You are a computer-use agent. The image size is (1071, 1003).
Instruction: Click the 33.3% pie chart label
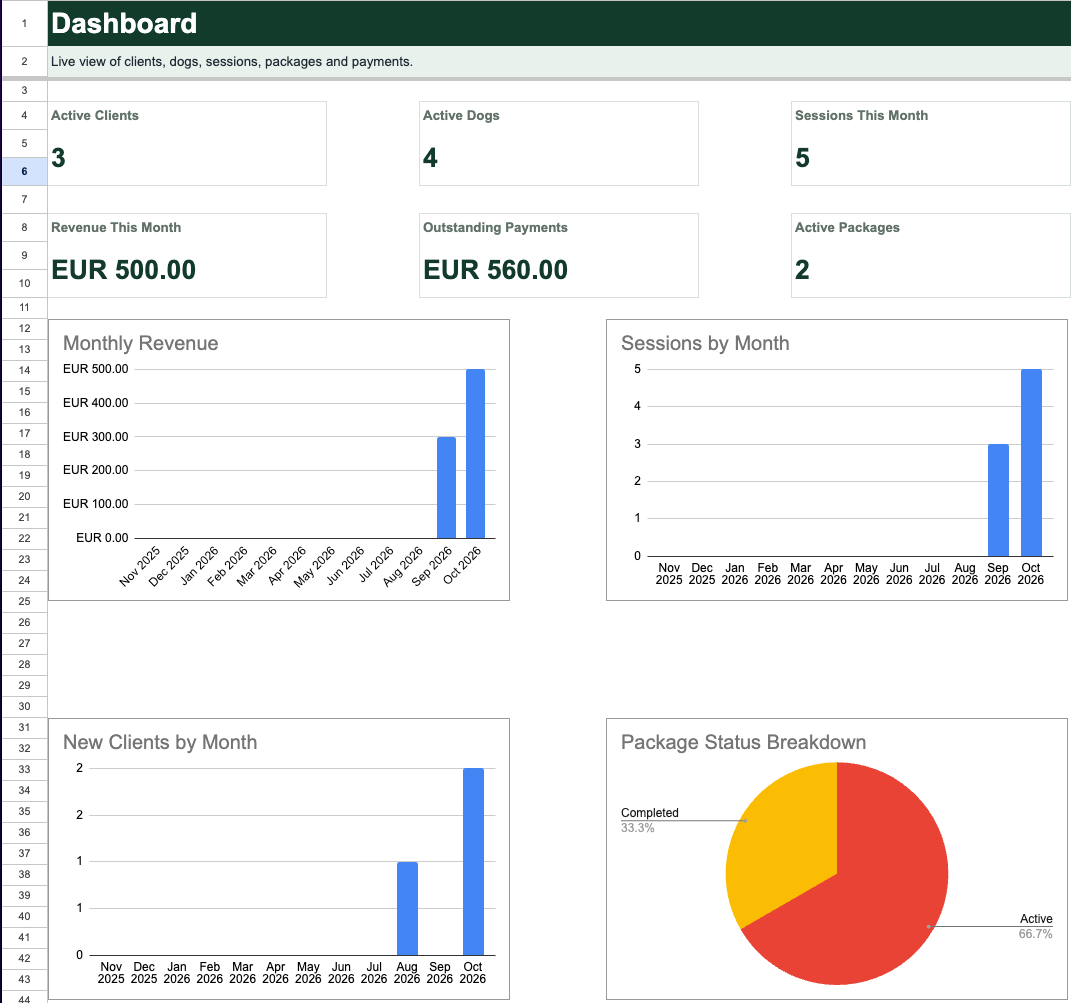tap(637, 827)
